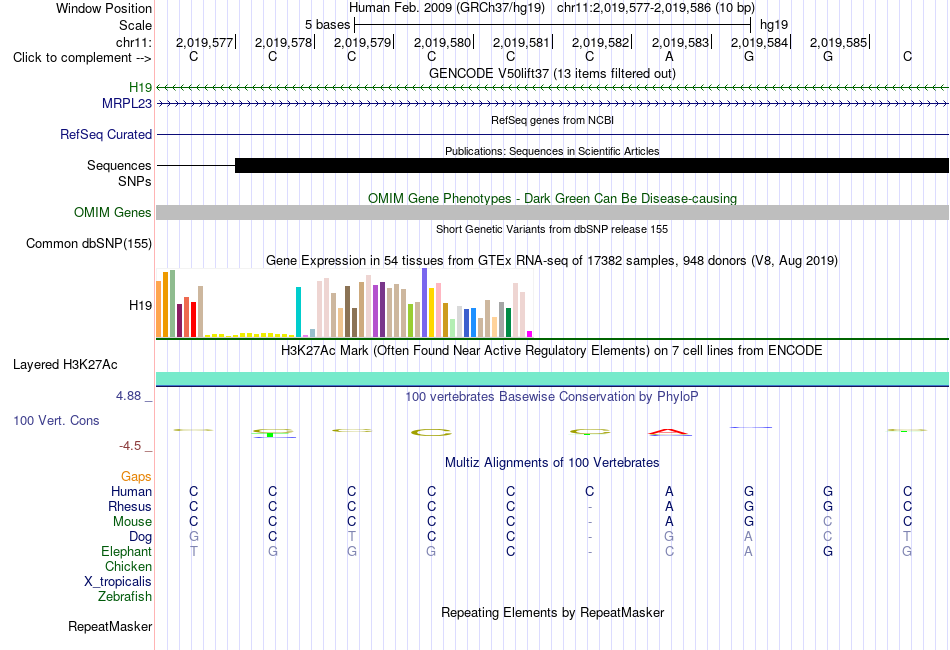Click the 'RepeatMasker' track label
The image size is (950, 650).
pyautogui.click(x=110, y=626)
